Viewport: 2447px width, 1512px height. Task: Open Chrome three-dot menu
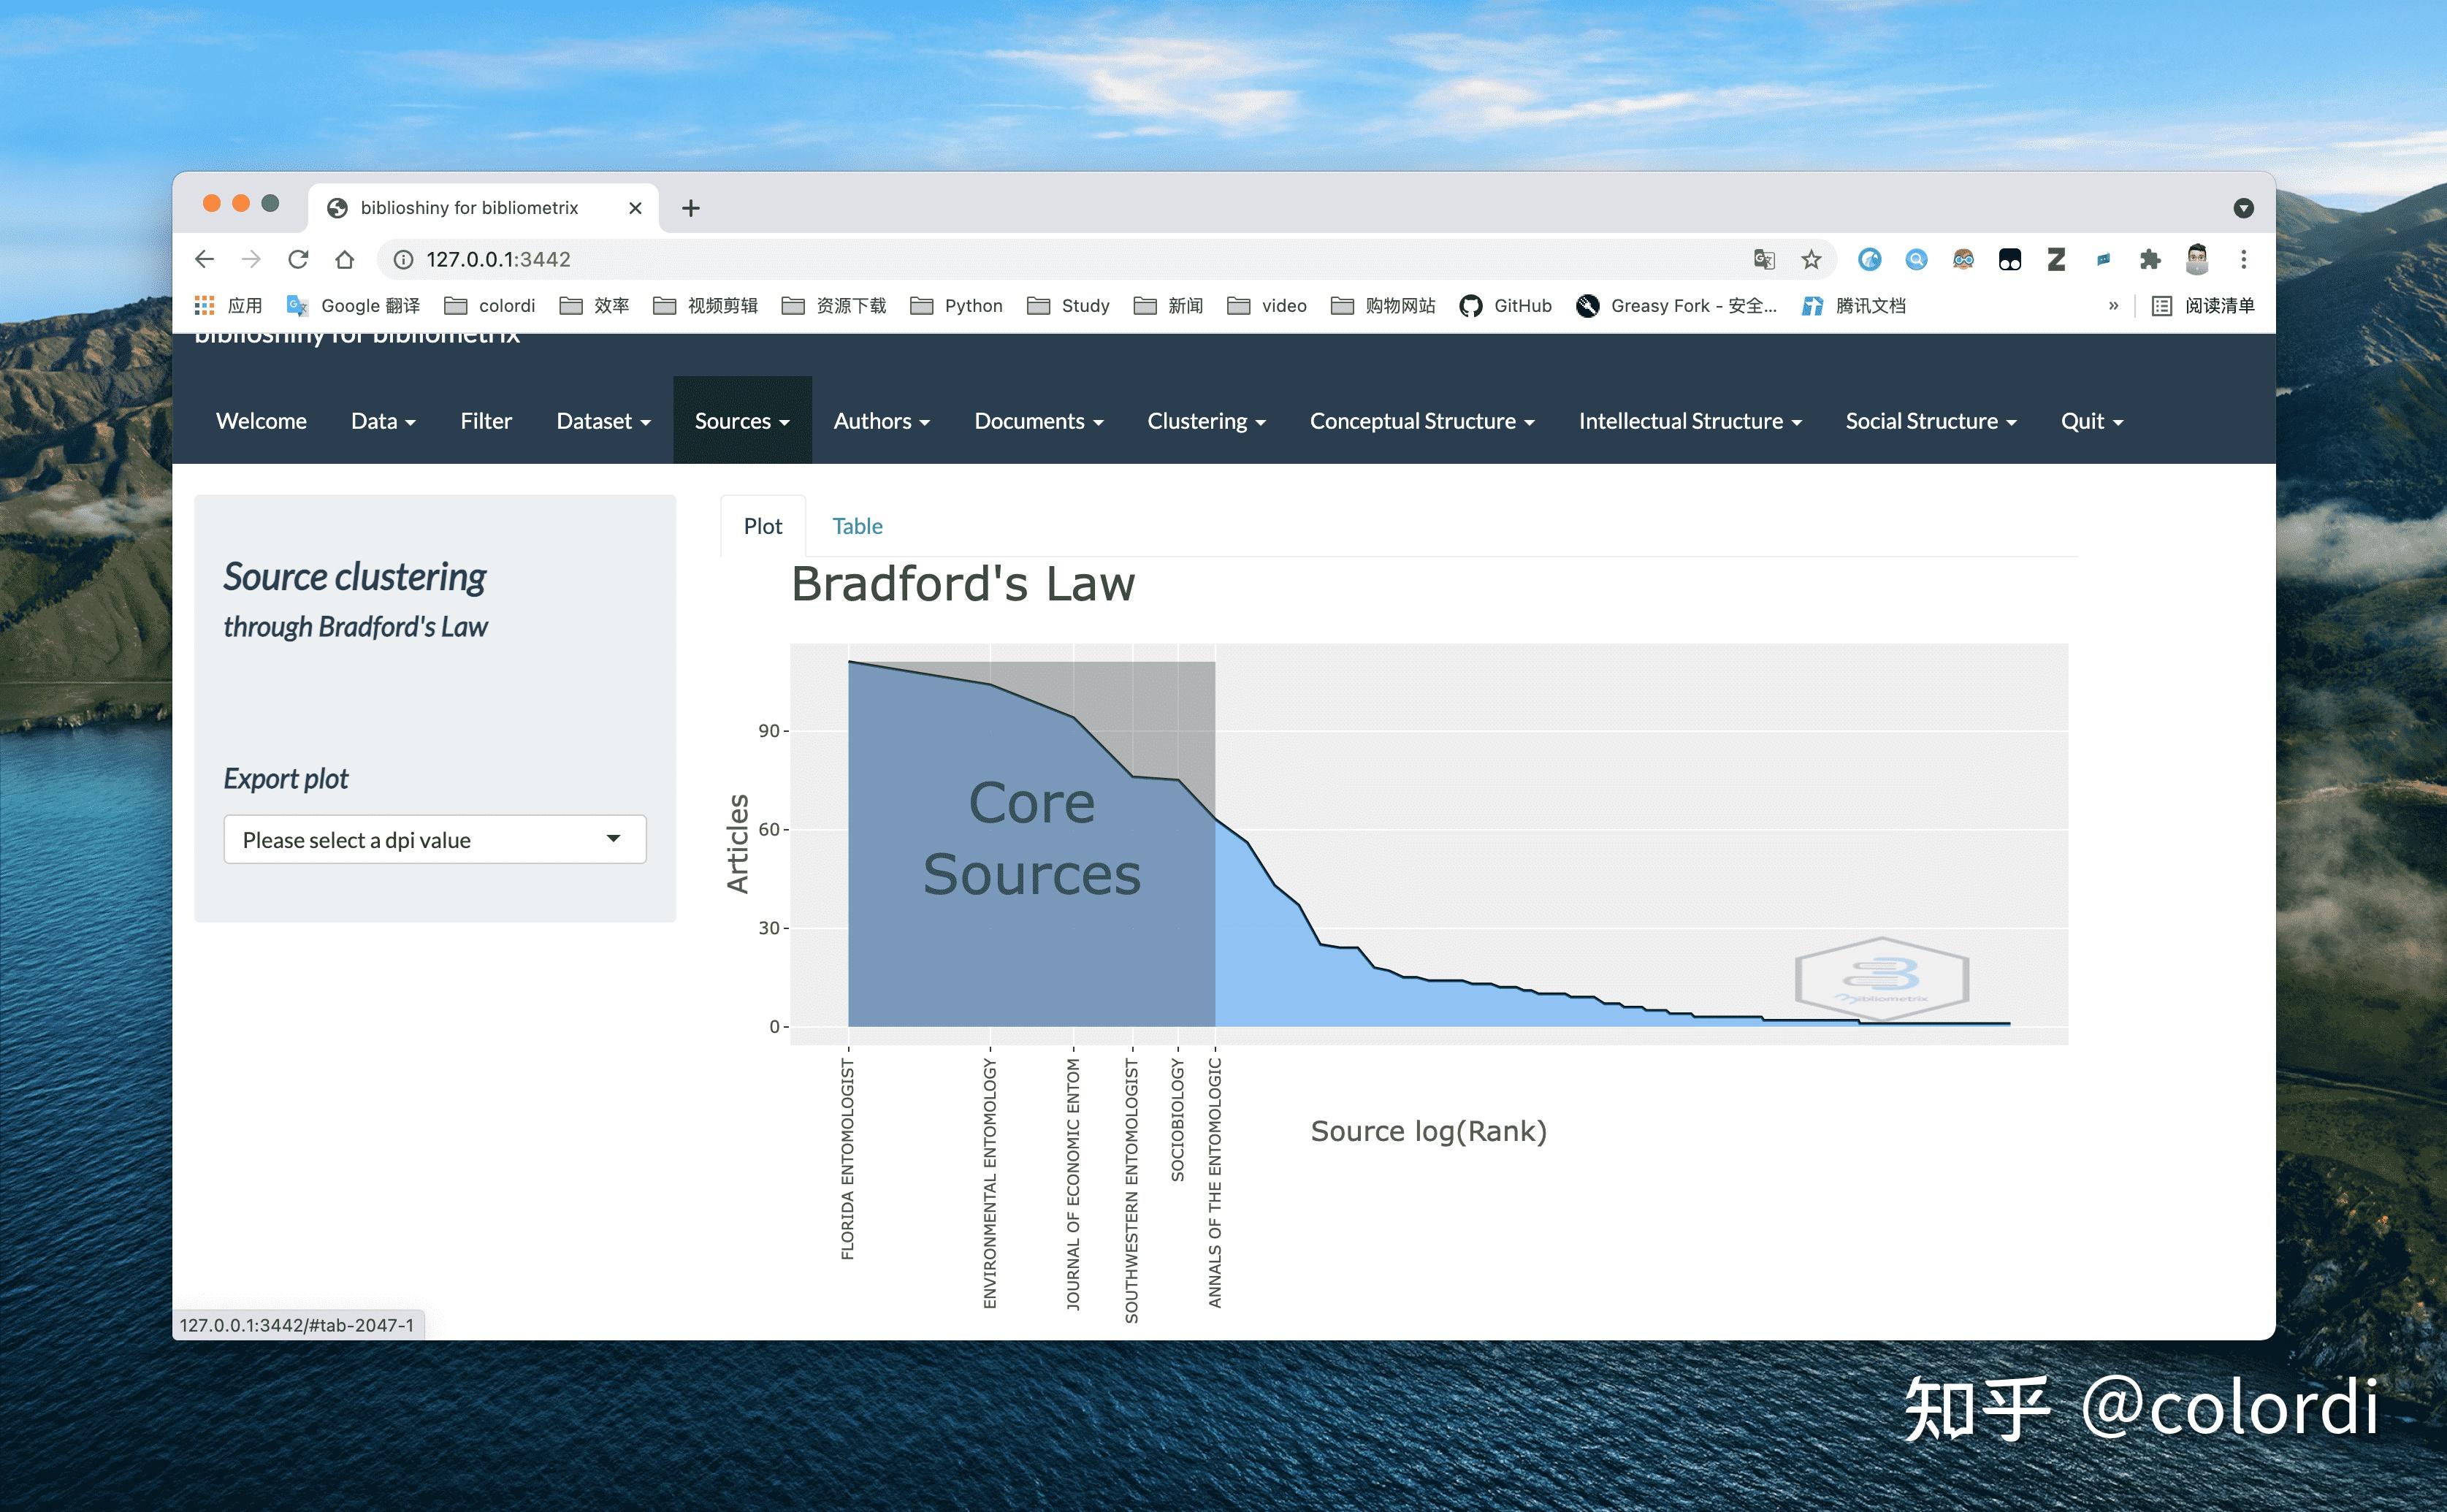[2243, 260]
